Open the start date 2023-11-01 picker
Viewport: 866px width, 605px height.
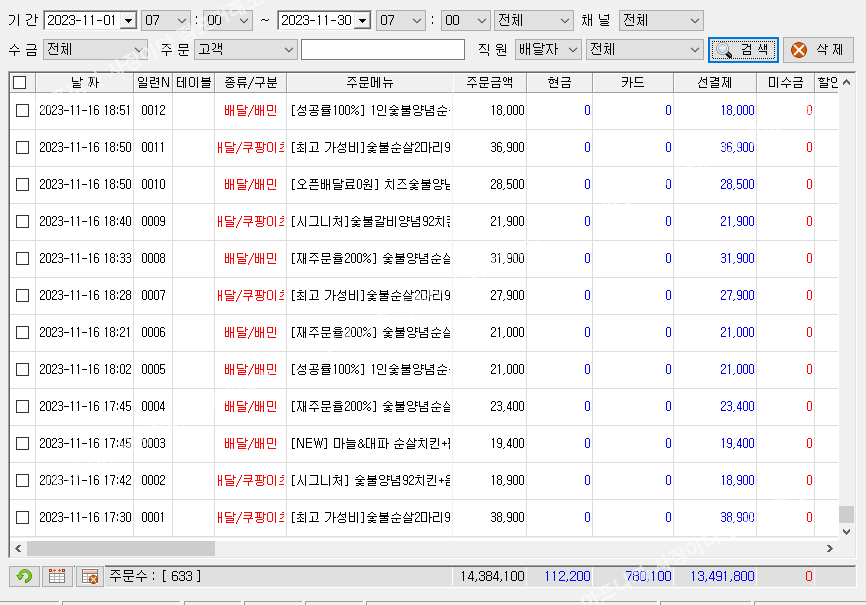click(127, 21)
